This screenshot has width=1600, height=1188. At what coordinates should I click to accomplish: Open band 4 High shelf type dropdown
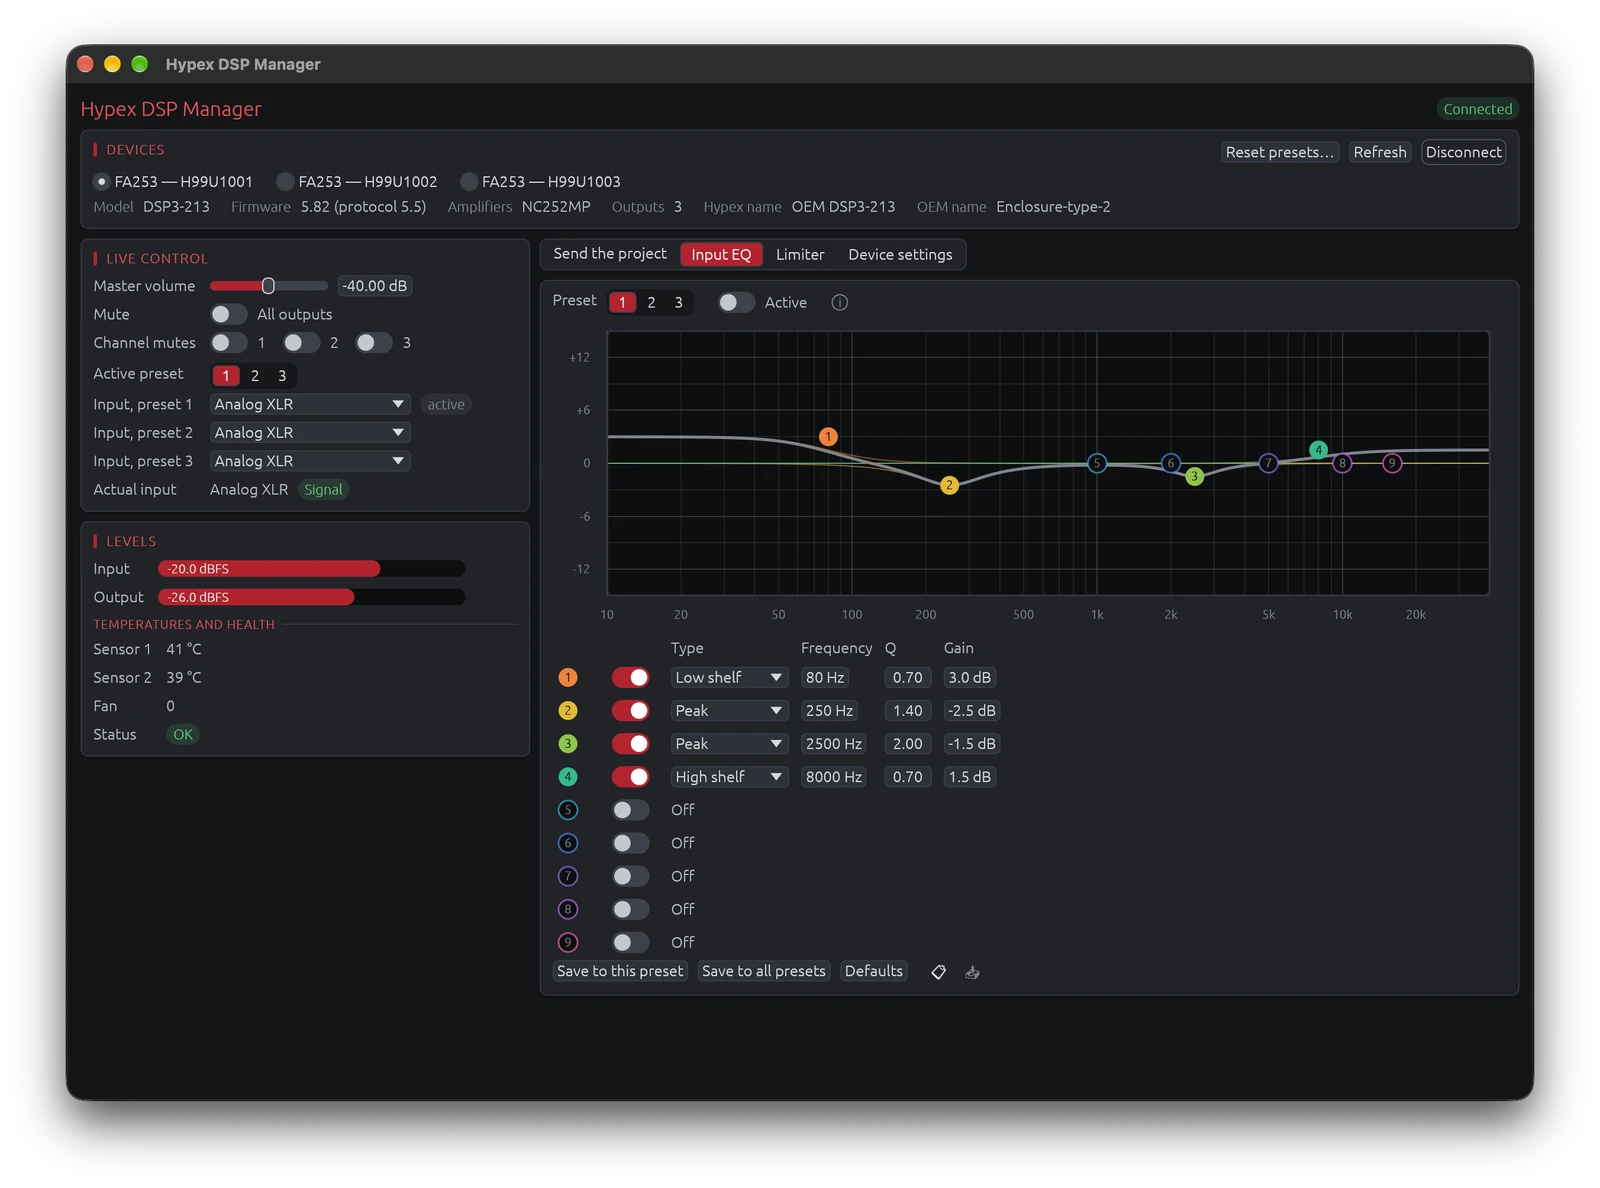click(729, 777)
